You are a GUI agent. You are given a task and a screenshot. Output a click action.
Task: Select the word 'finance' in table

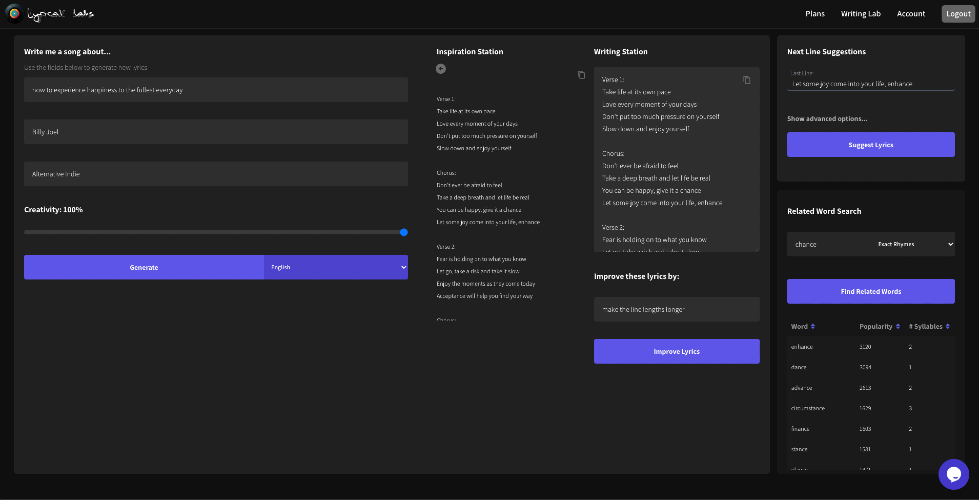800,429
